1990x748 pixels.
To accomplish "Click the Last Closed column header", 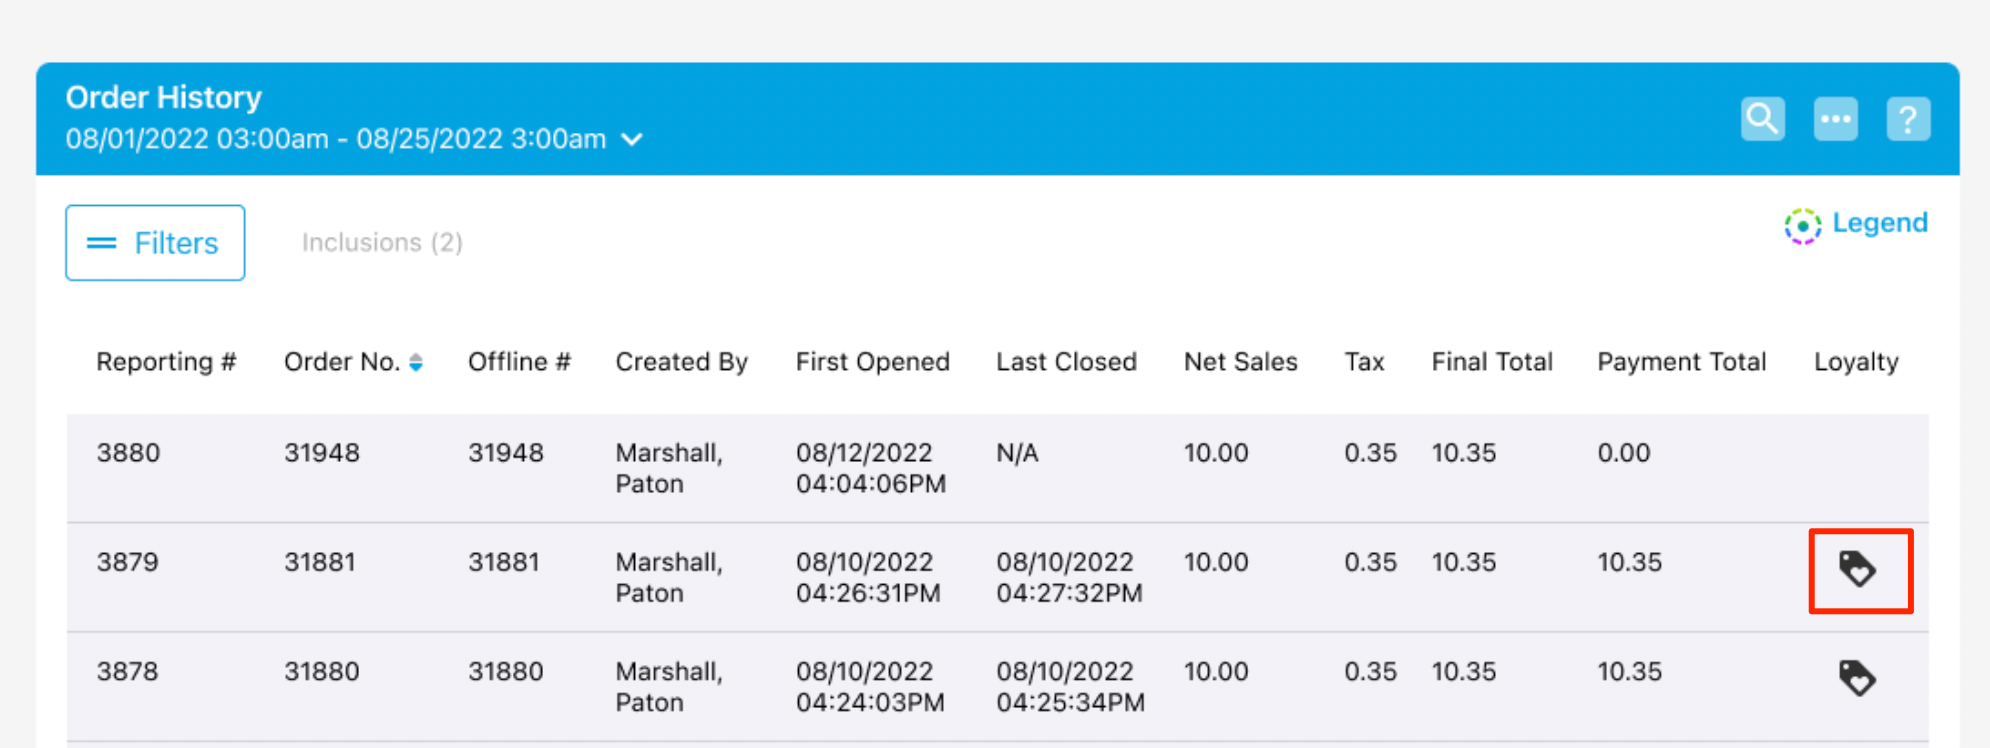I will pos(1066,362).
